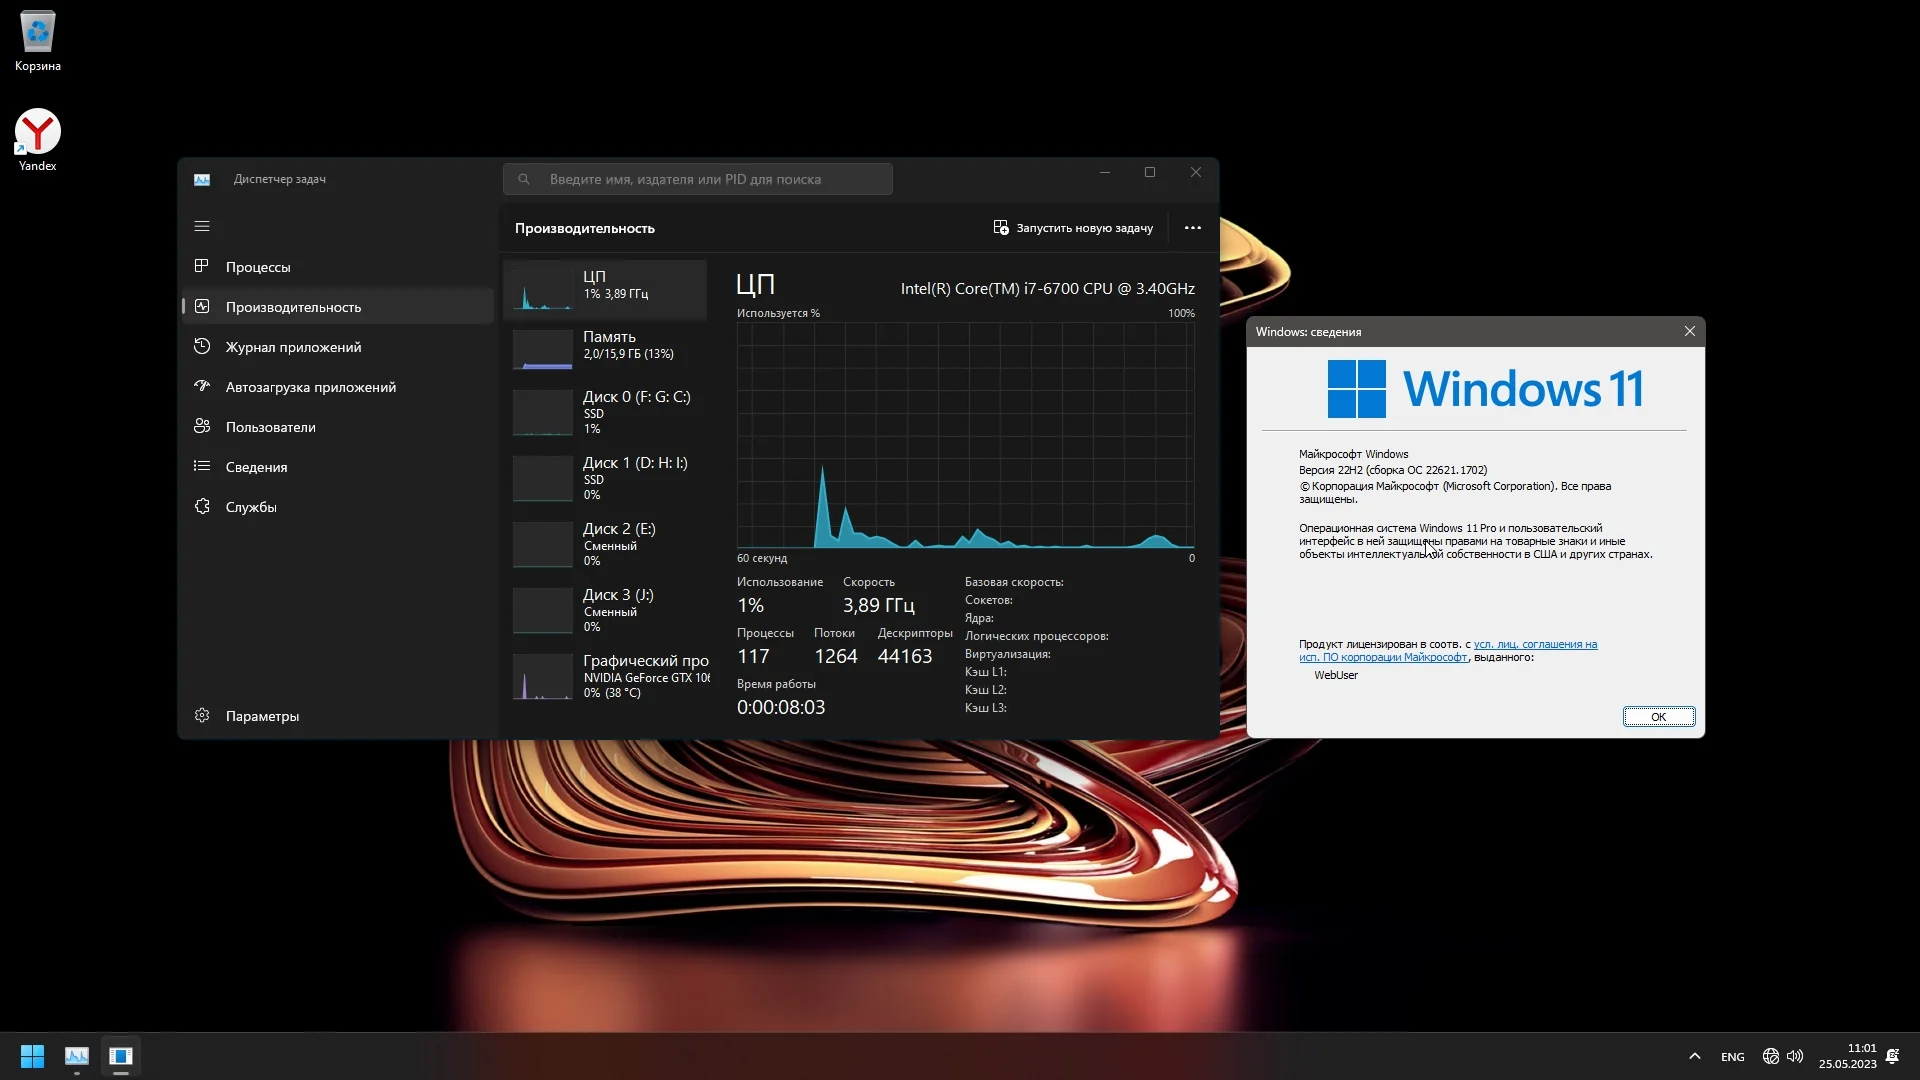Open the Сведения details icon

(x=202, y=466)
